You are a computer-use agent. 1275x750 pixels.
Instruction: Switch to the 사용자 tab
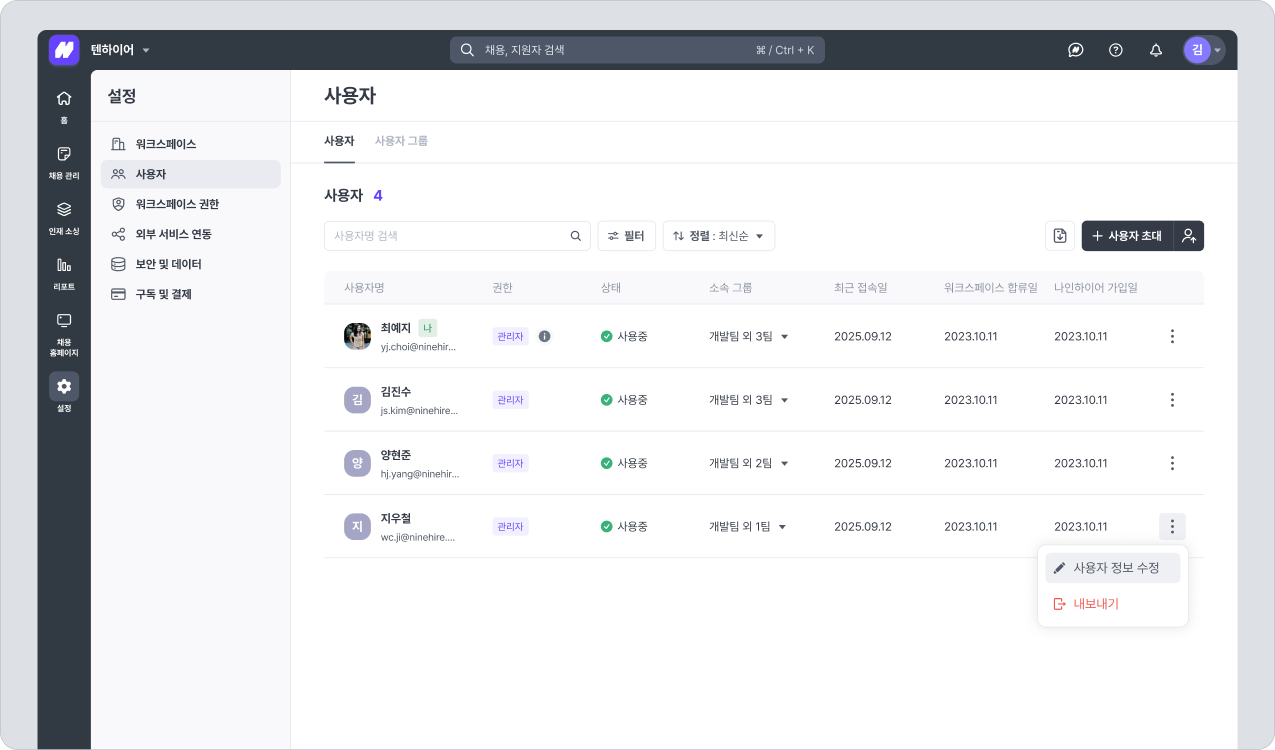pyautogui.click(x=339, y=141)
